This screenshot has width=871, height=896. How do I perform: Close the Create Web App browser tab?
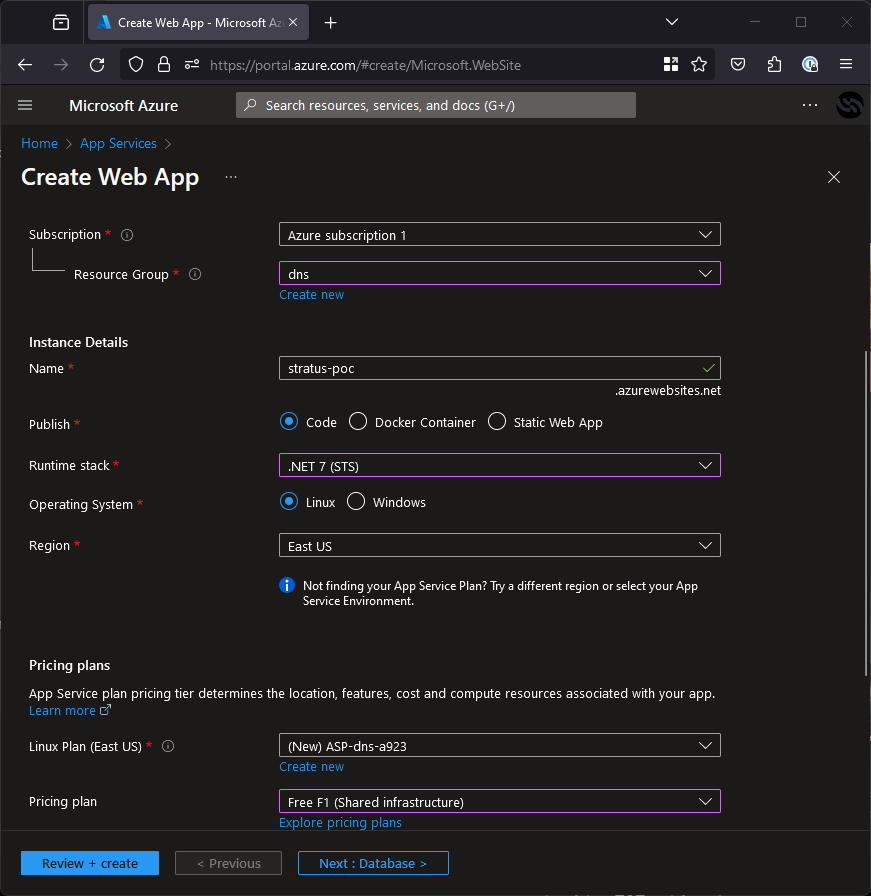293,22
